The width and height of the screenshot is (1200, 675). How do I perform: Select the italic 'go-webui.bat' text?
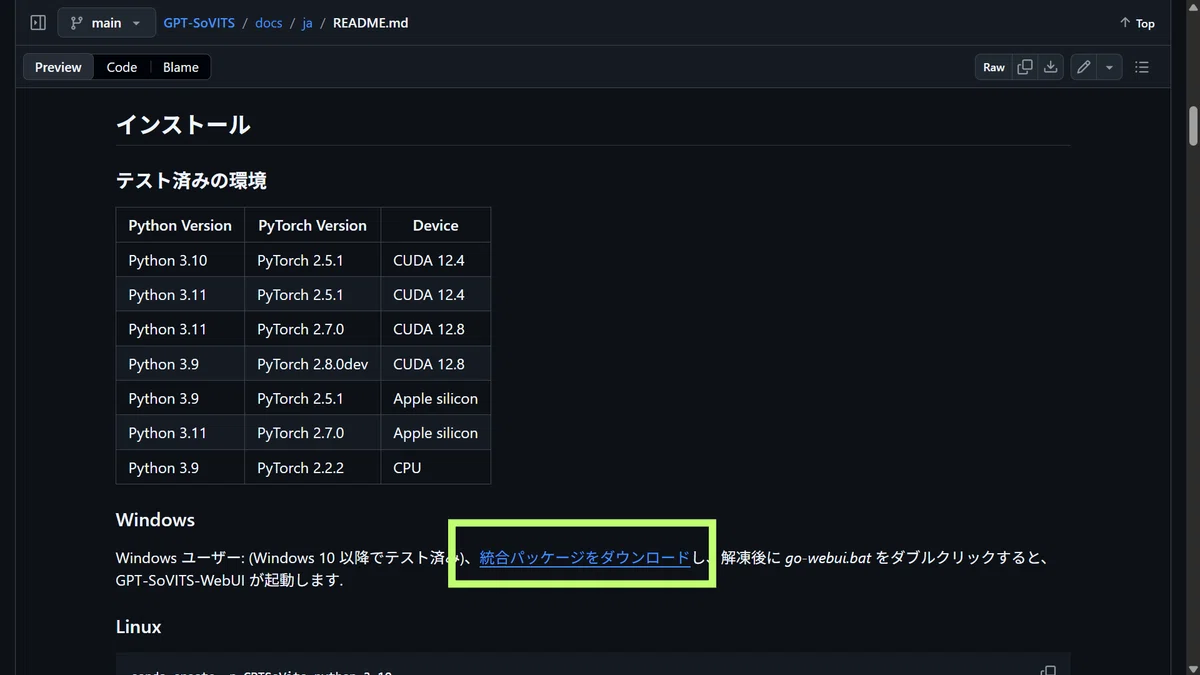click(828, 558)
